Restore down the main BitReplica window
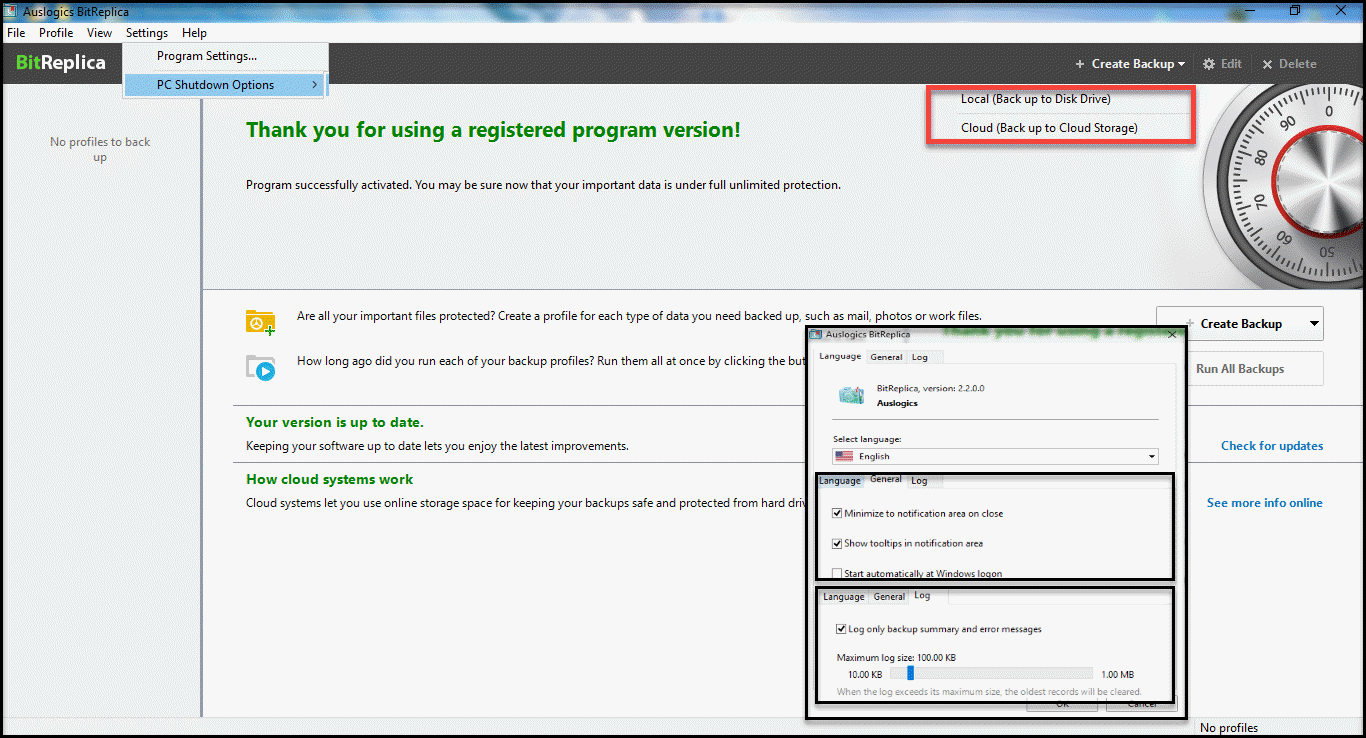 point(1295,11)
